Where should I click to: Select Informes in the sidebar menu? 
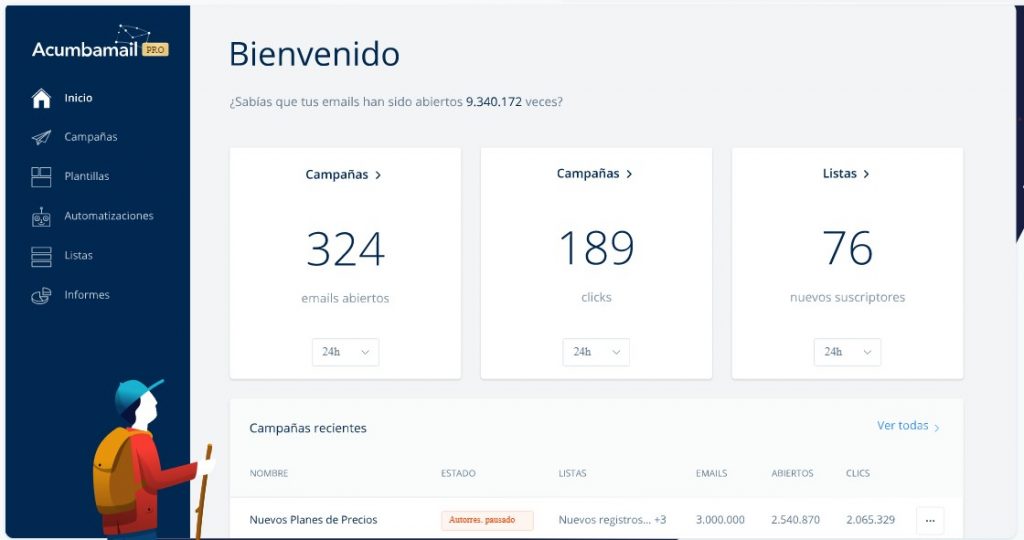[x=87, y=295]
